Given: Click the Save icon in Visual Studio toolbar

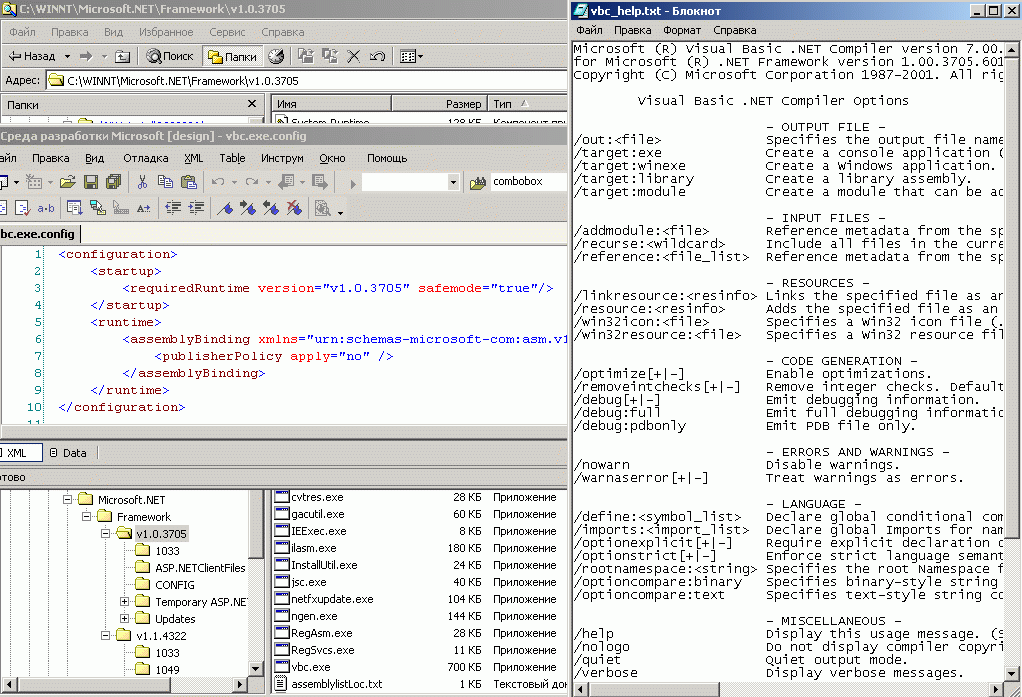Looking at the screenshot, I should (91, 182).
